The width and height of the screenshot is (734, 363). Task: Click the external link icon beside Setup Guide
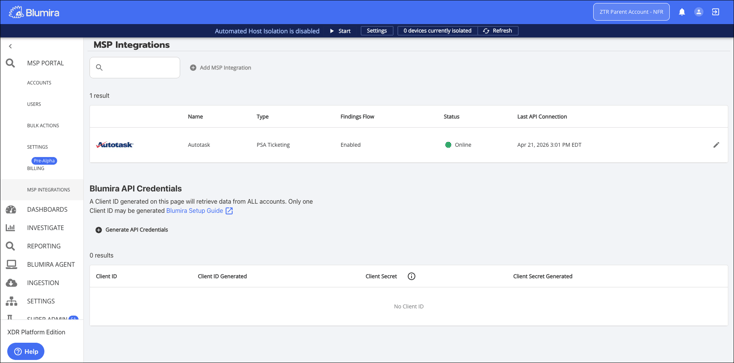tap(229, 211)
